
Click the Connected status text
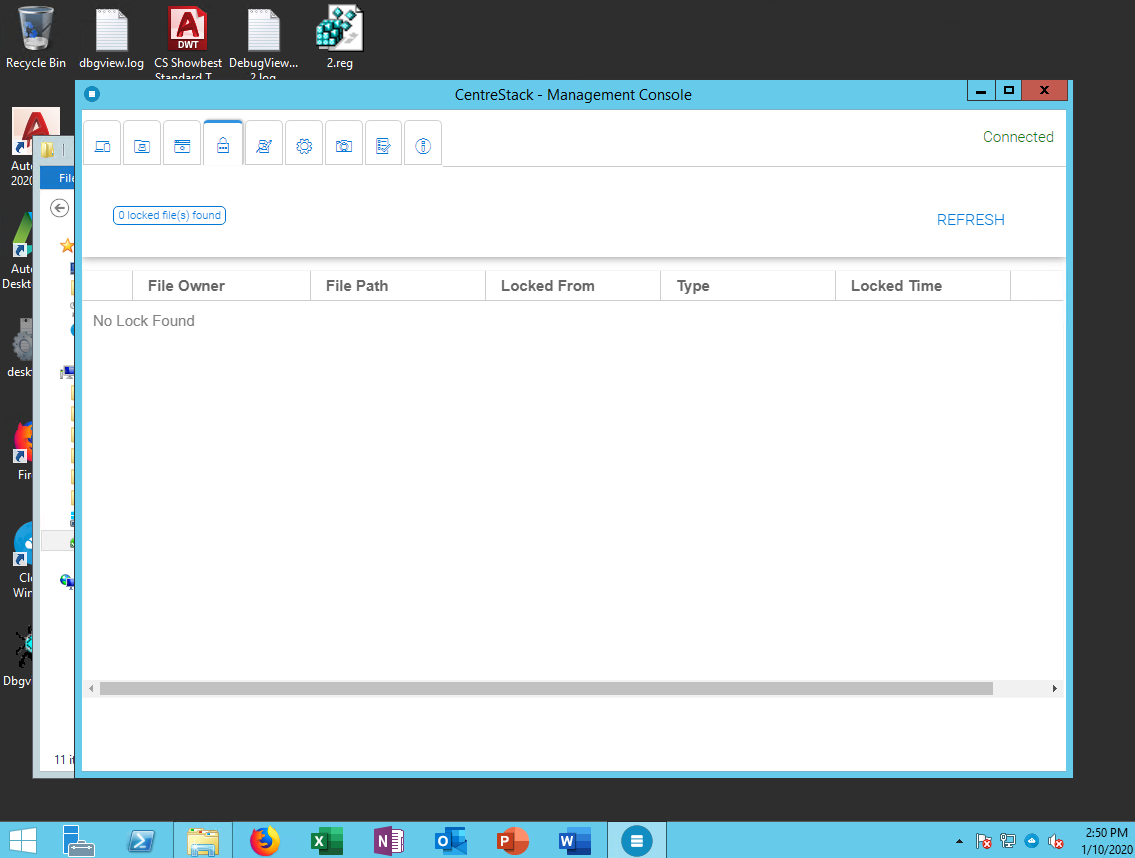point(1018,137)
